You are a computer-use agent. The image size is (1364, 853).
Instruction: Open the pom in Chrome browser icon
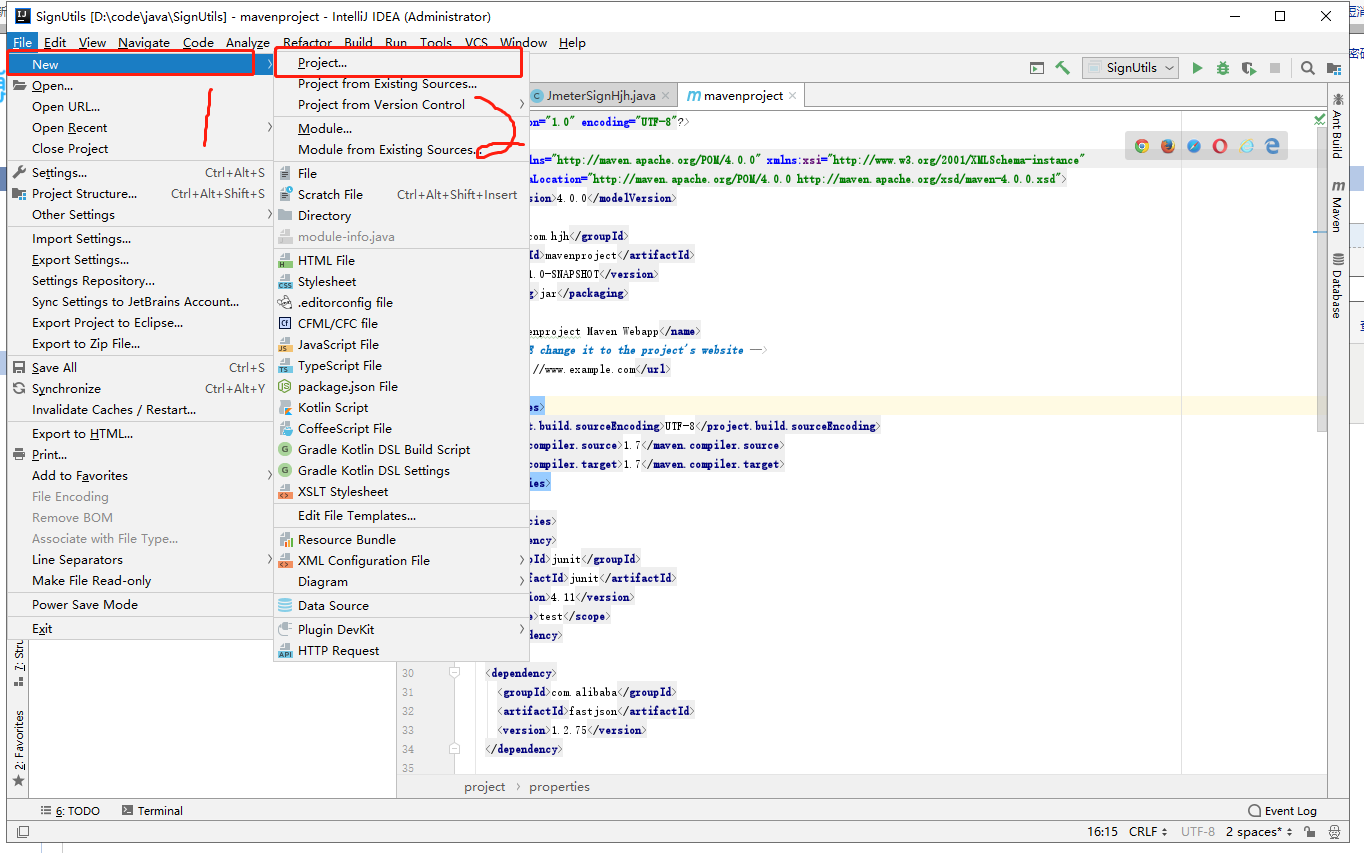point(1142,146)
